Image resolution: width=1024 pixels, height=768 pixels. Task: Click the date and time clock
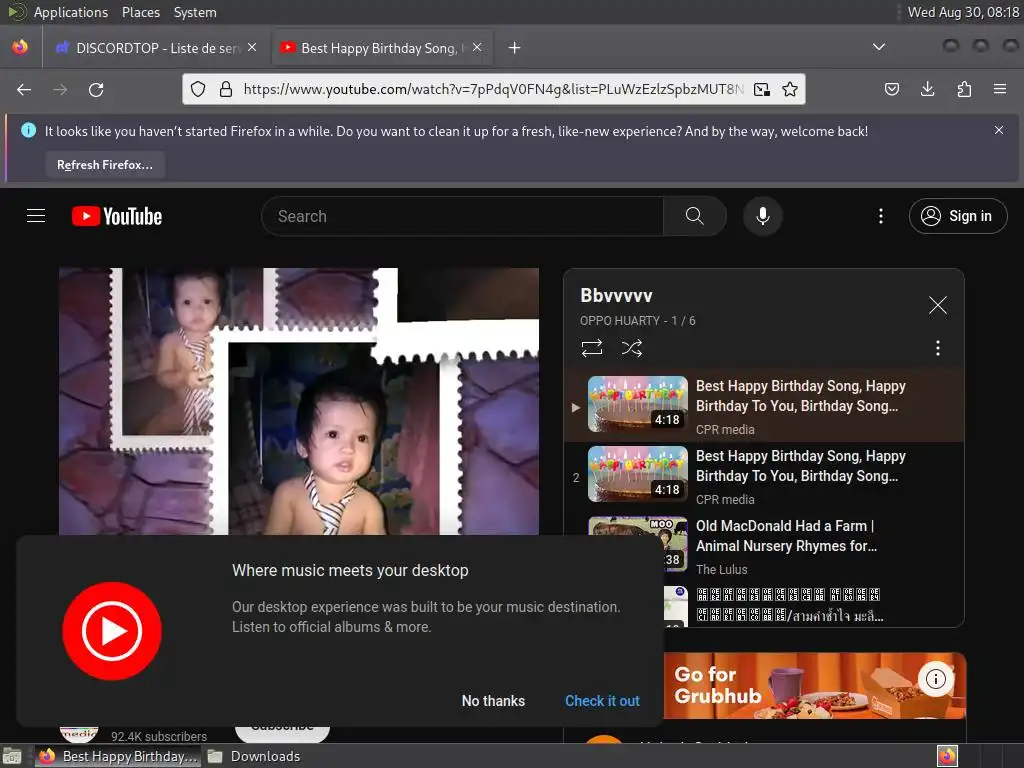(x=963, y=12)
